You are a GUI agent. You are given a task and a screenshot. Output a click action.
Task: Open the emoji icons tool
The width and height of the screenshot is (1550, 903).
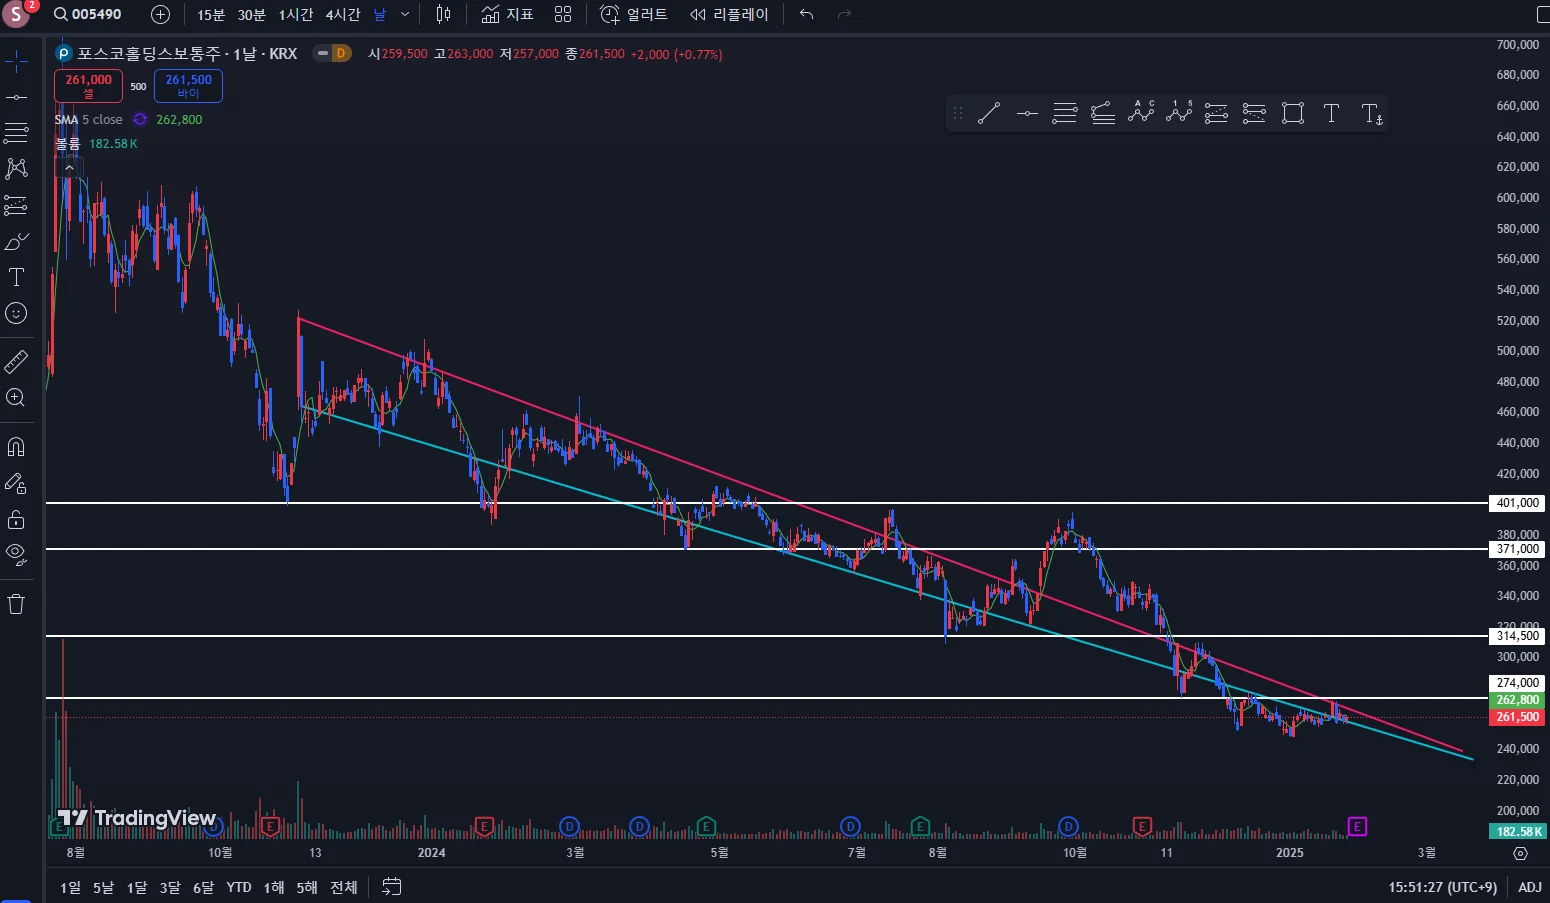pyautogui.click(x=16, y=313)
